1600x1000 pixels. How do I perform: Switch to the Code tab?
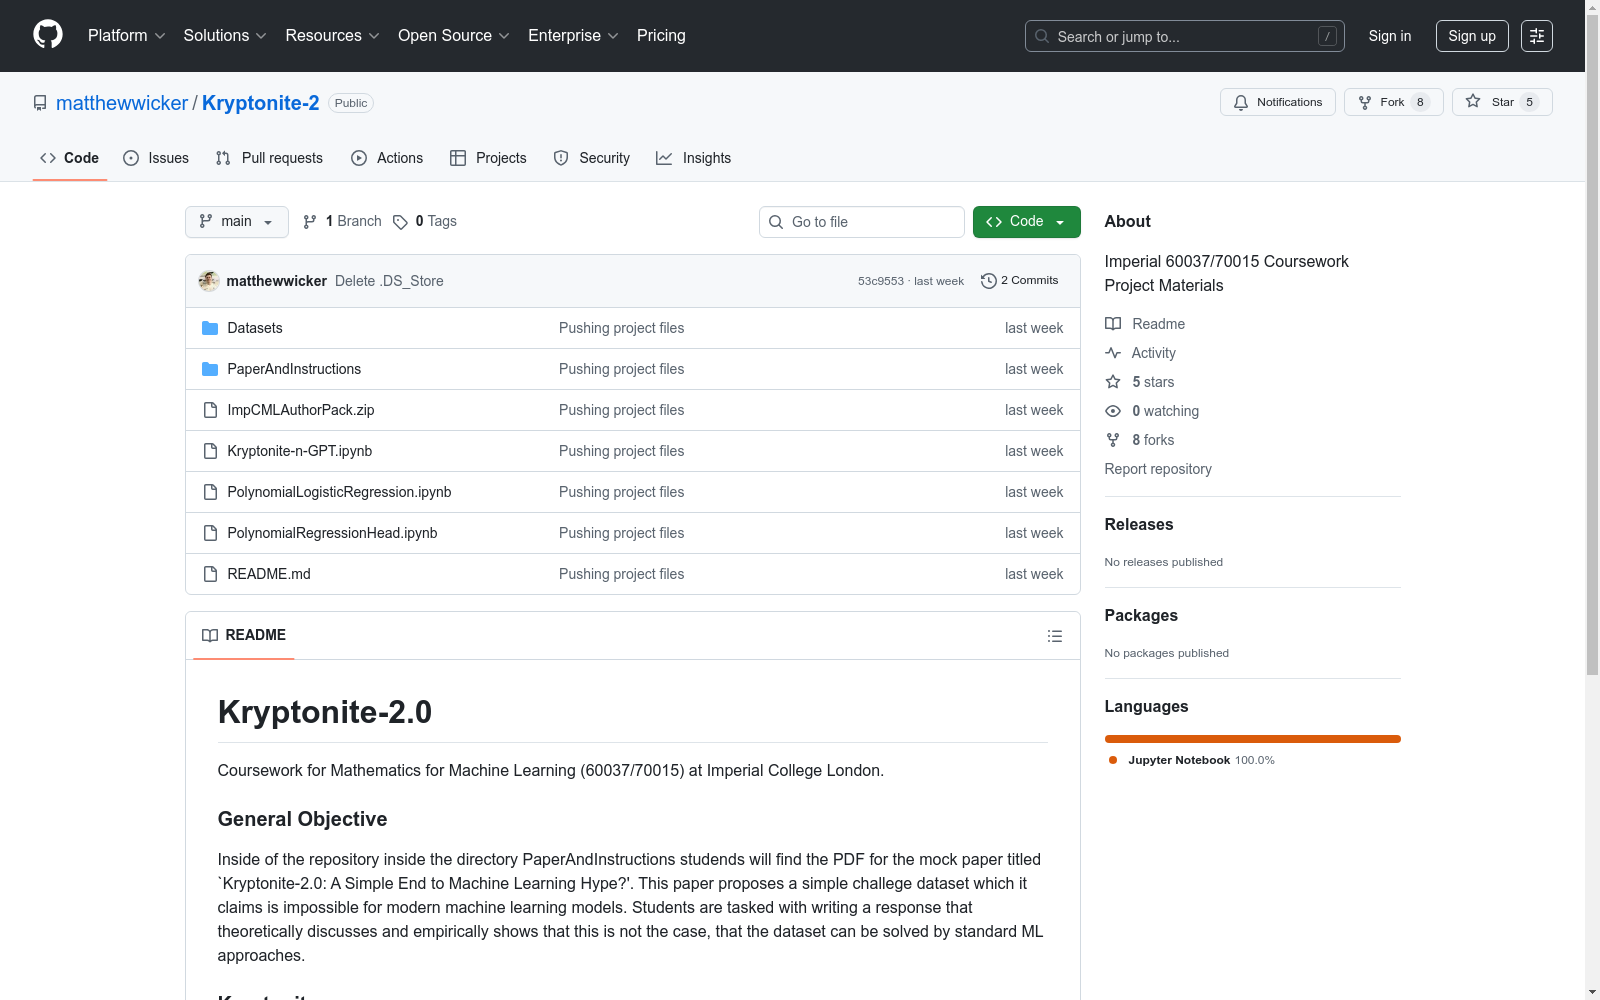[x=70, y=158]
